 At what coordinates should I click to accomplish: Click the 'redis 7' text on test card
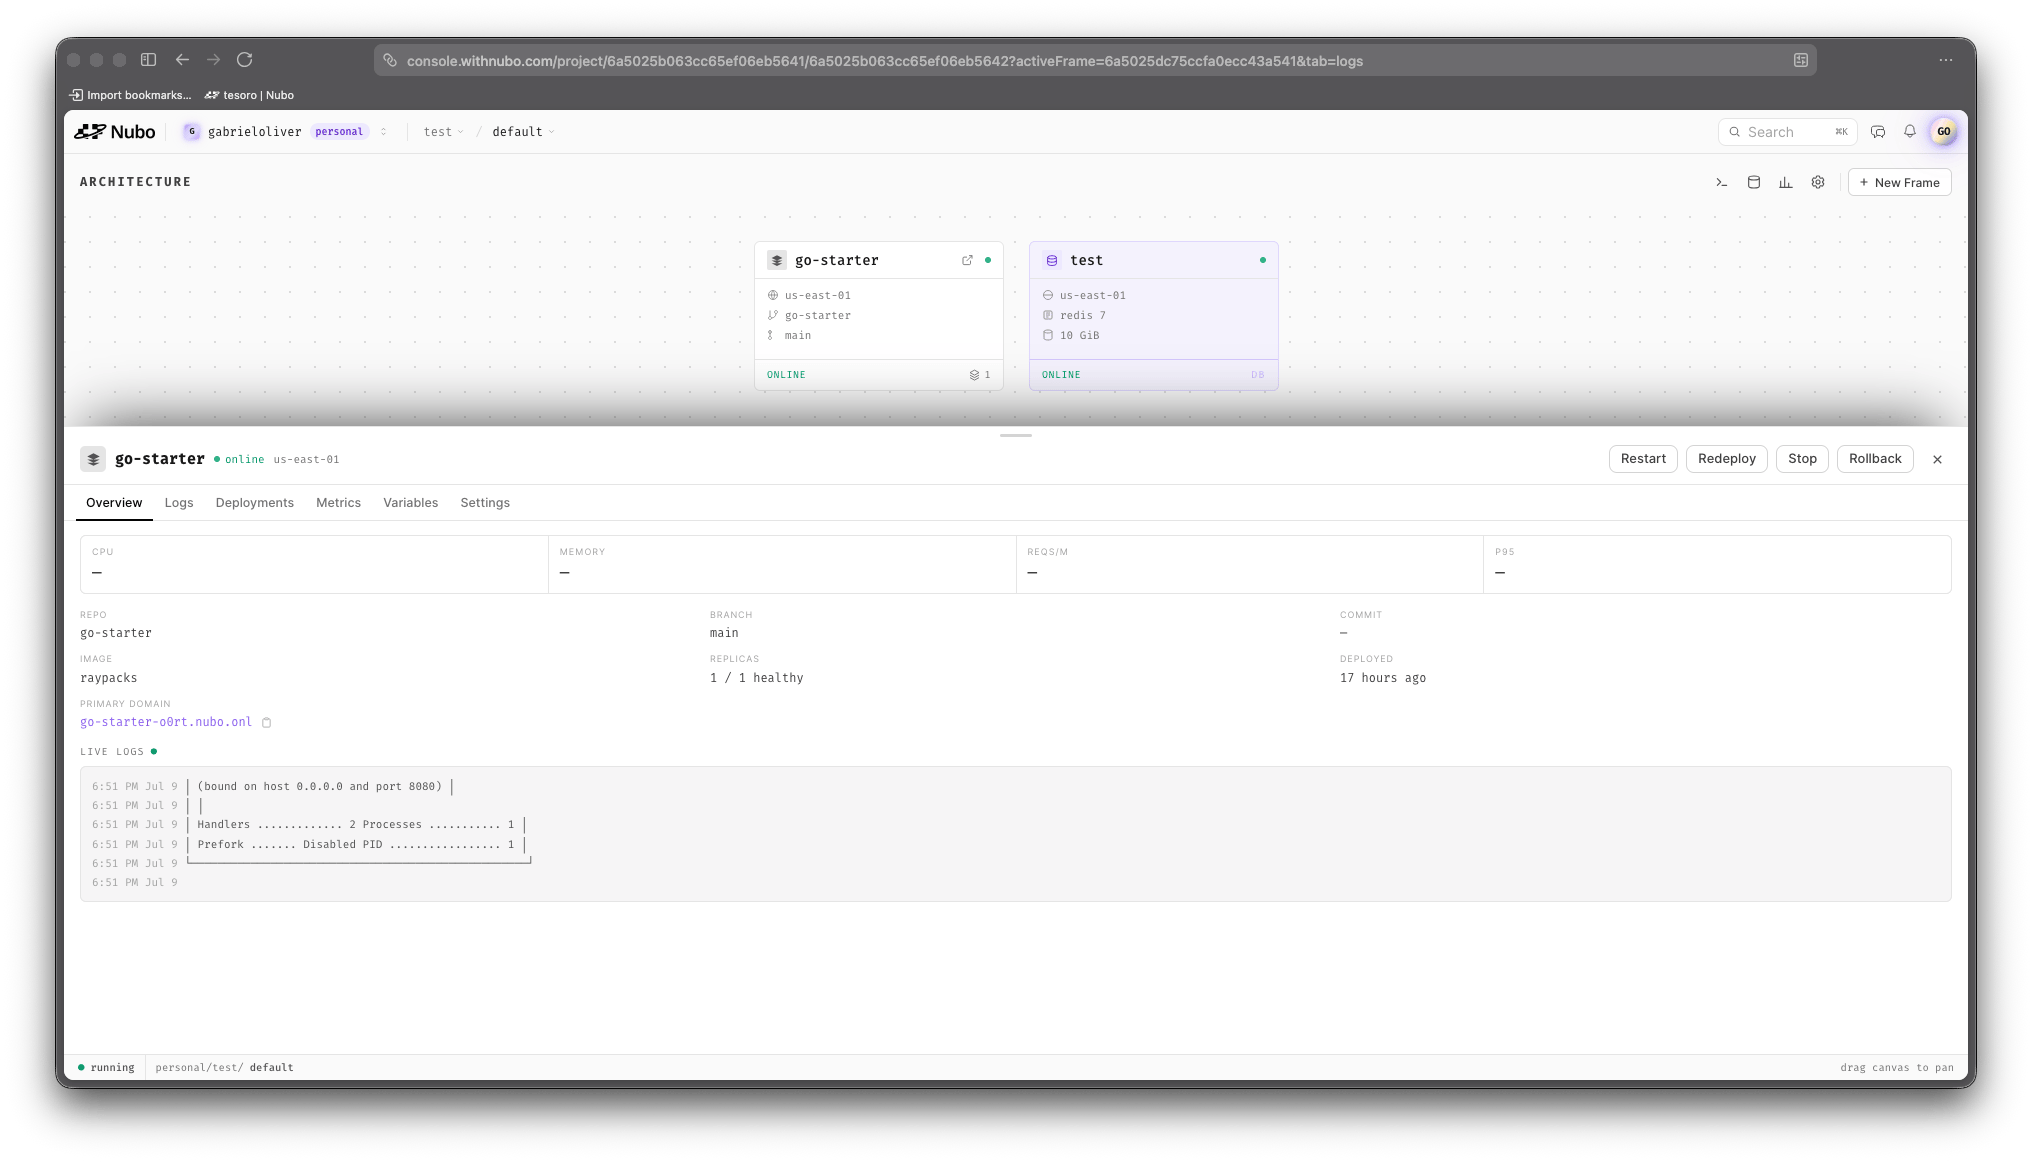tap(1083, 316)
